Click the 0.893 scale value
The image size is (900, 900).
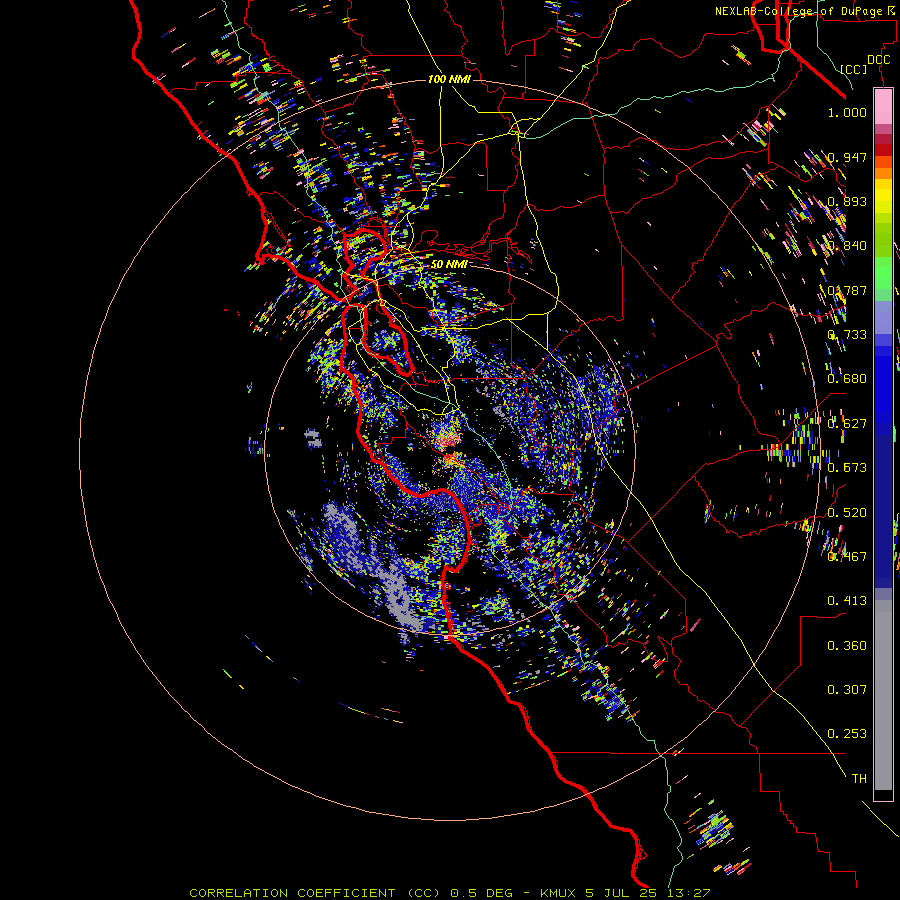847,201
